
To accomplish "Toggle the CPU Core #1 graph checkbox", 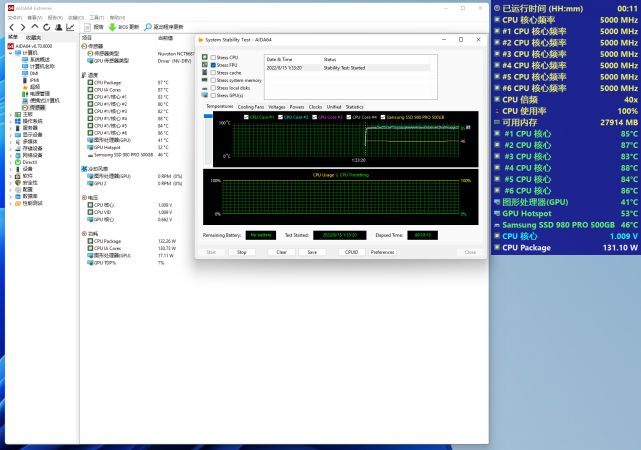I will [x=248, y=117].
